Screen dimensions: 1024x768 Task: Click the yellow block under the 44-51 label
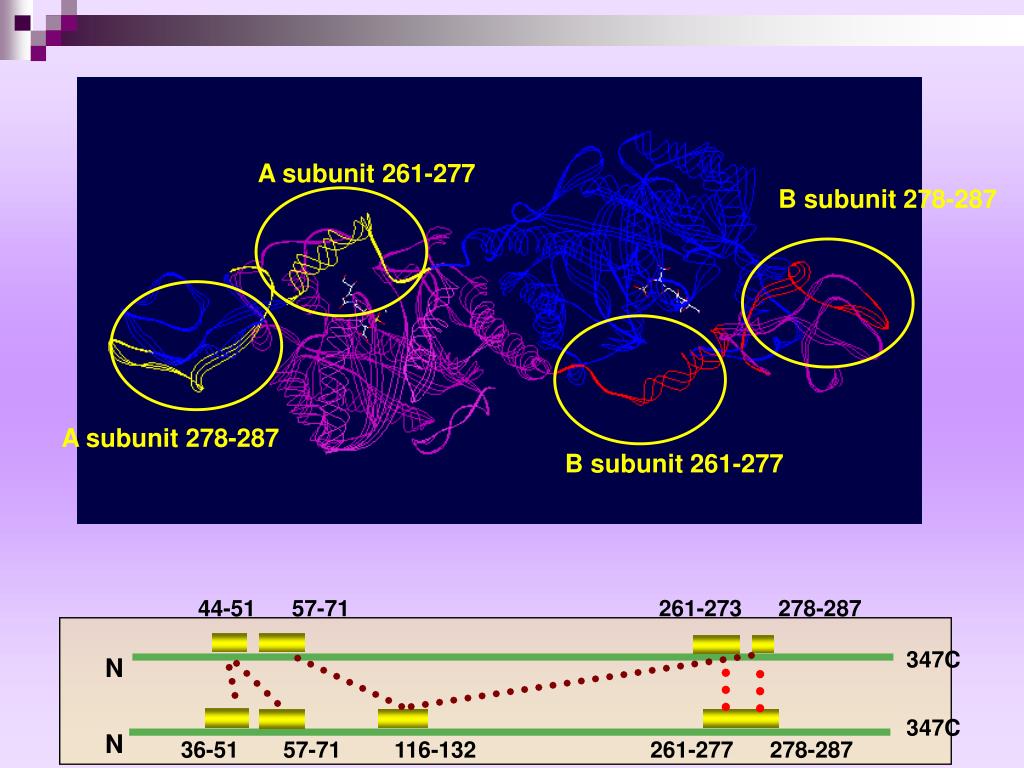(229, 643)
